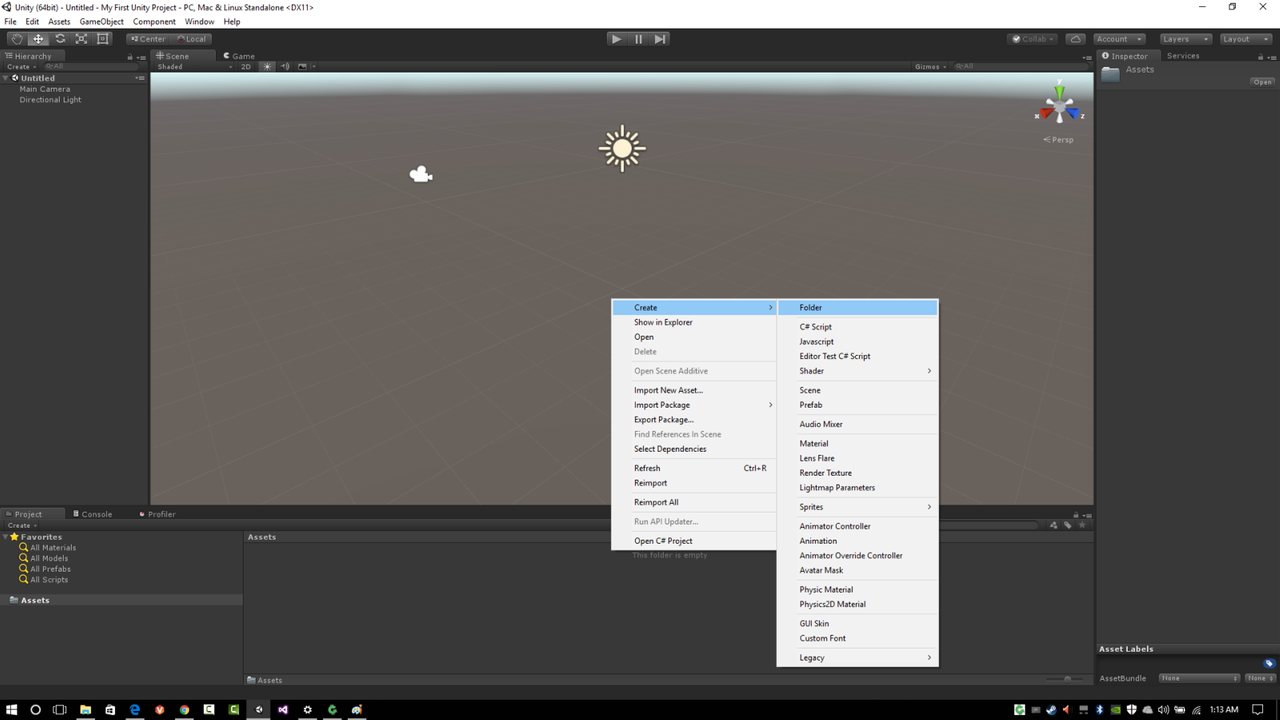Open Visual Studio from taskbar
Viewport: 1280px width, 720px height.
coord(283,710)
